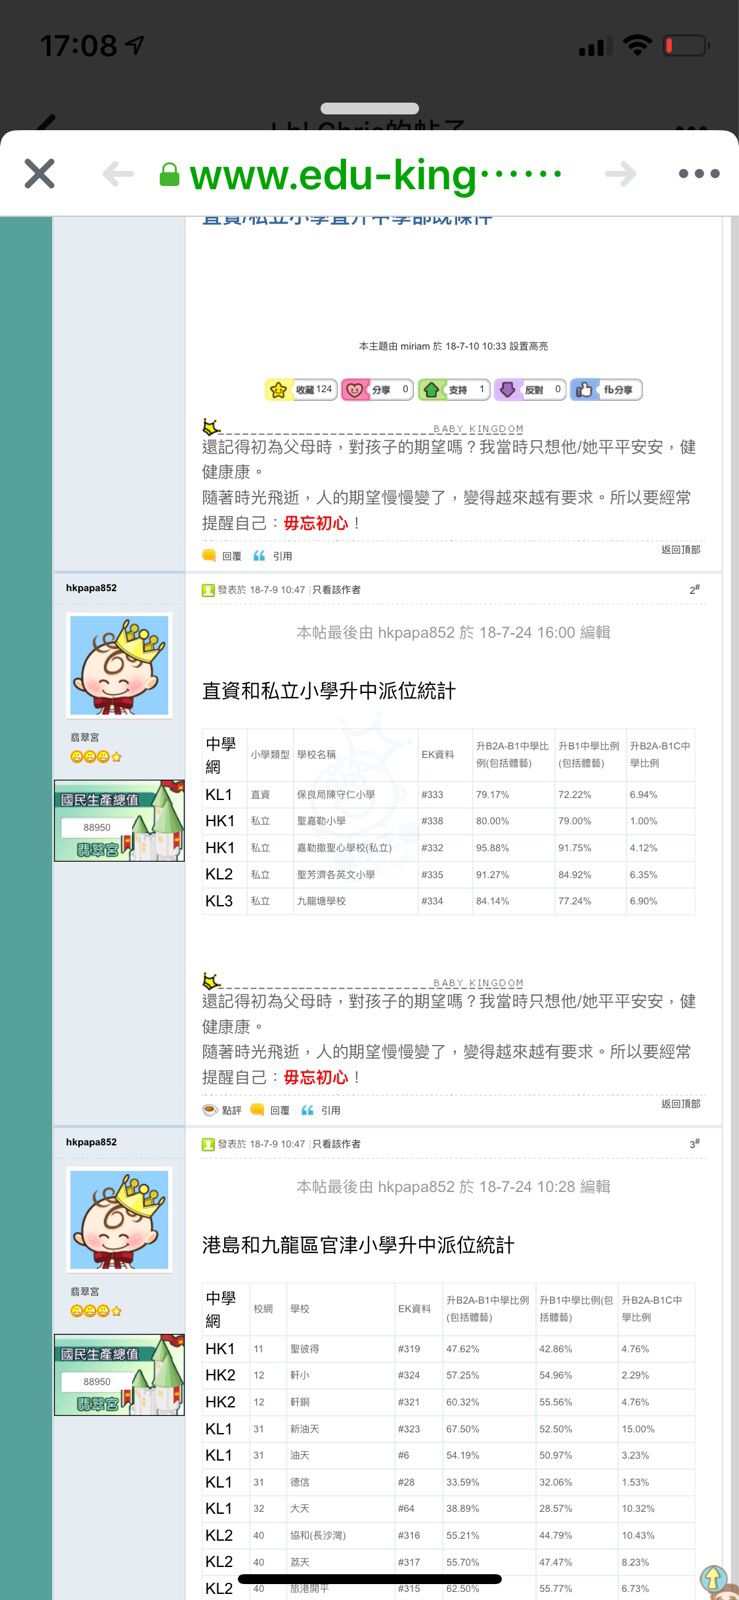Image resolution: width=739 pixels, height=1600 pixels.
Task: Open the browser three-dot more menu
Action: point(698,174)
